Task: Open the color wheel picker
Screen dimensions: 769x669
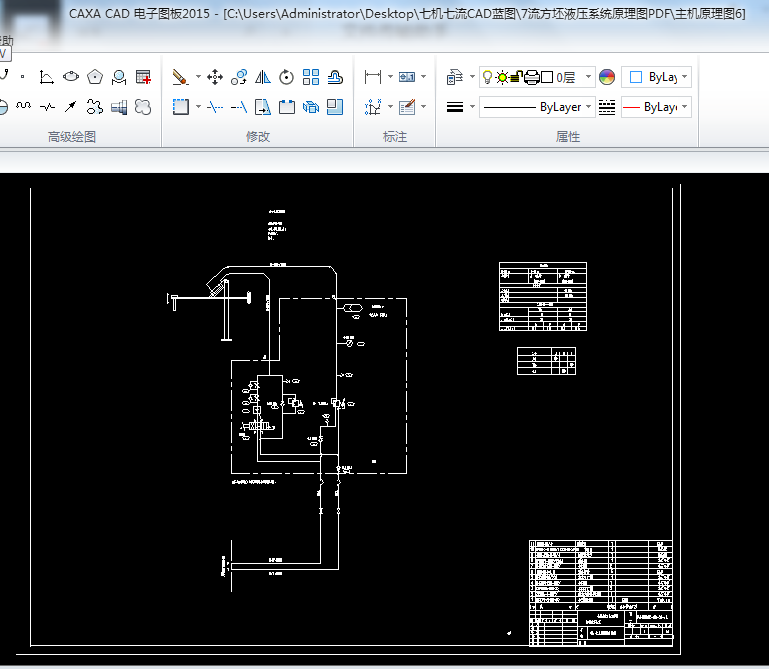Action: [607, 77]
